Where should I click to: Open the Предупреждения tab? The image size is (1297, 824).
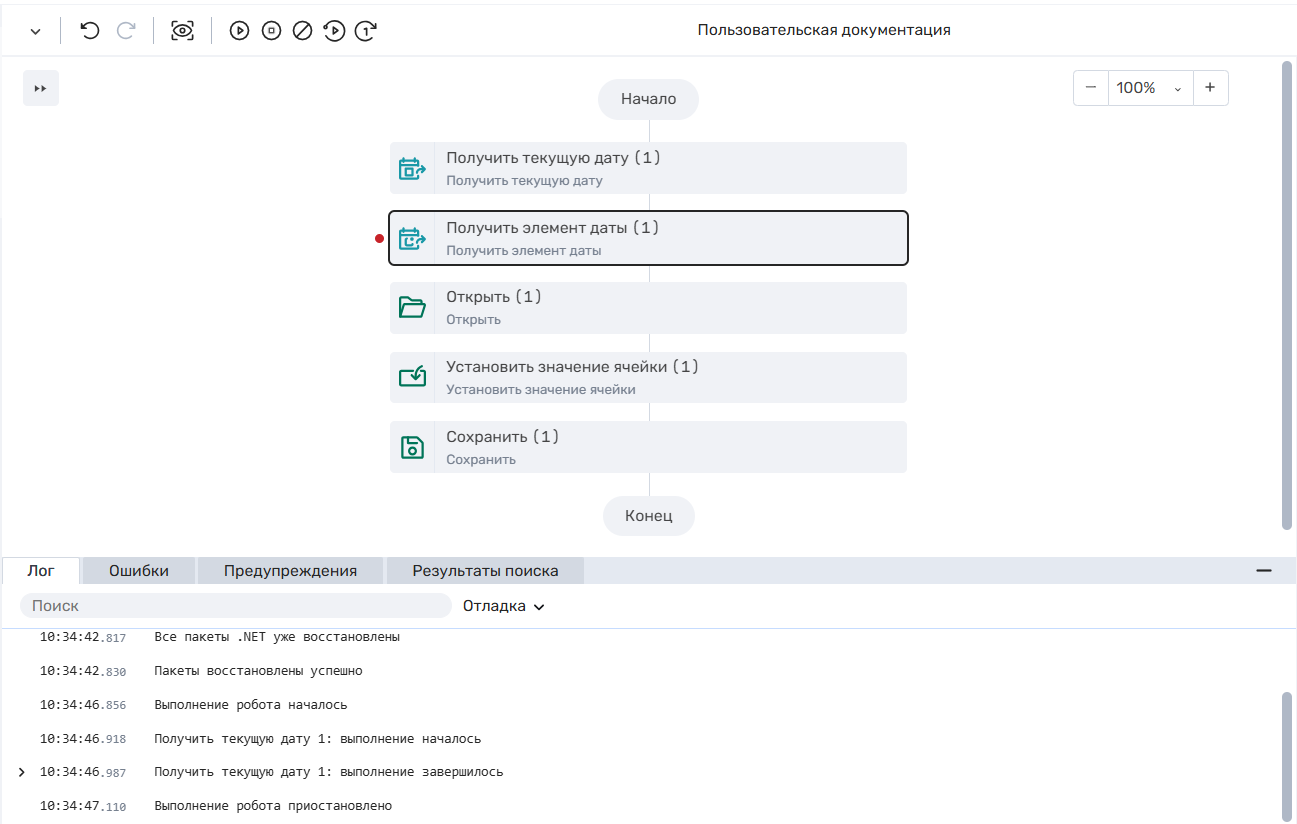pos(290,571)
